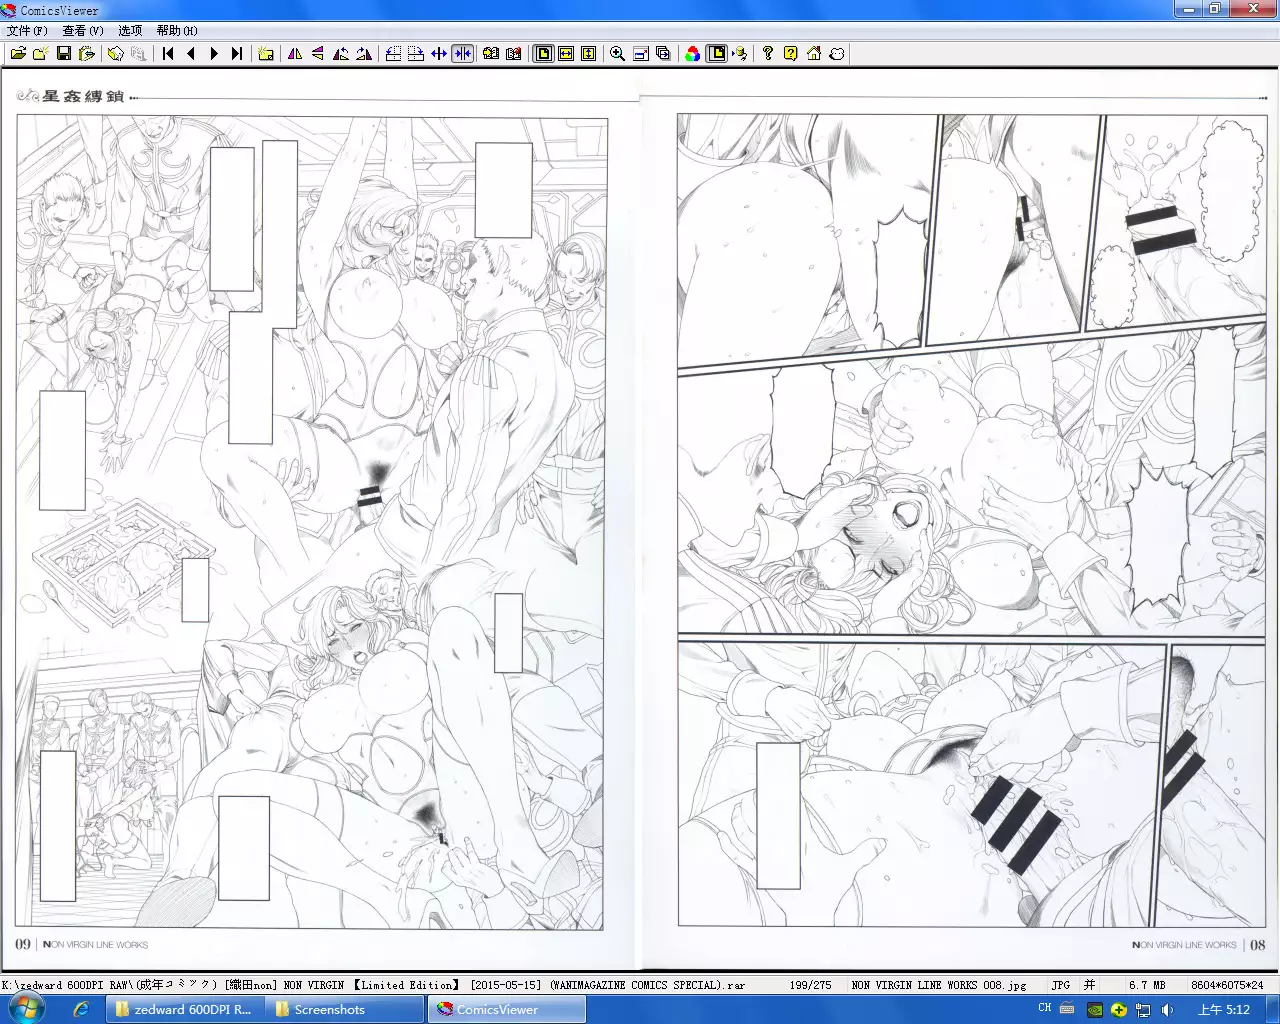The image size is (1280, 1024).
Task: Toggle fit-to-width view mode
Action: click(x=566, y=54)
